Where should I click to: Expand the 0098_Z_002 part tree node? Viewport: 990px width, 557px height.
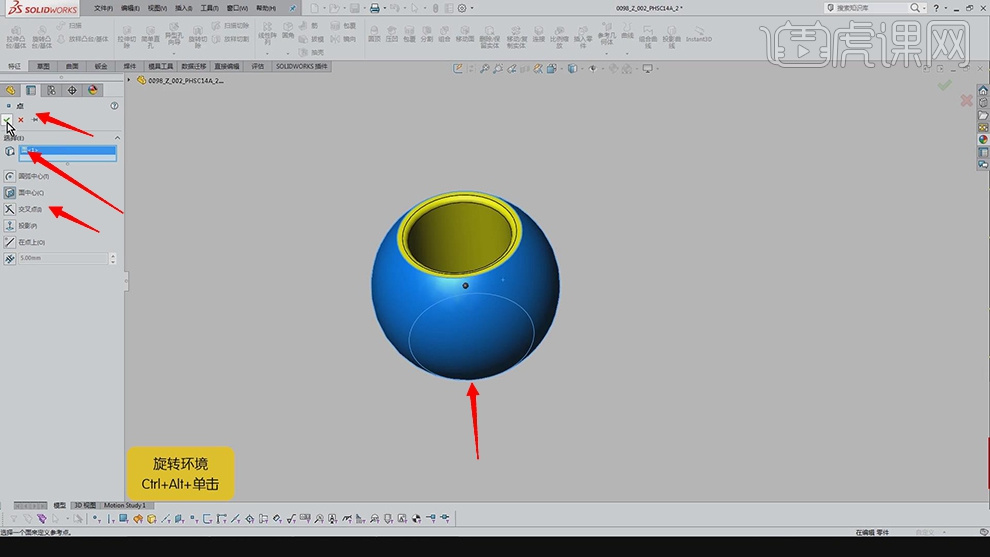point(130,80)
